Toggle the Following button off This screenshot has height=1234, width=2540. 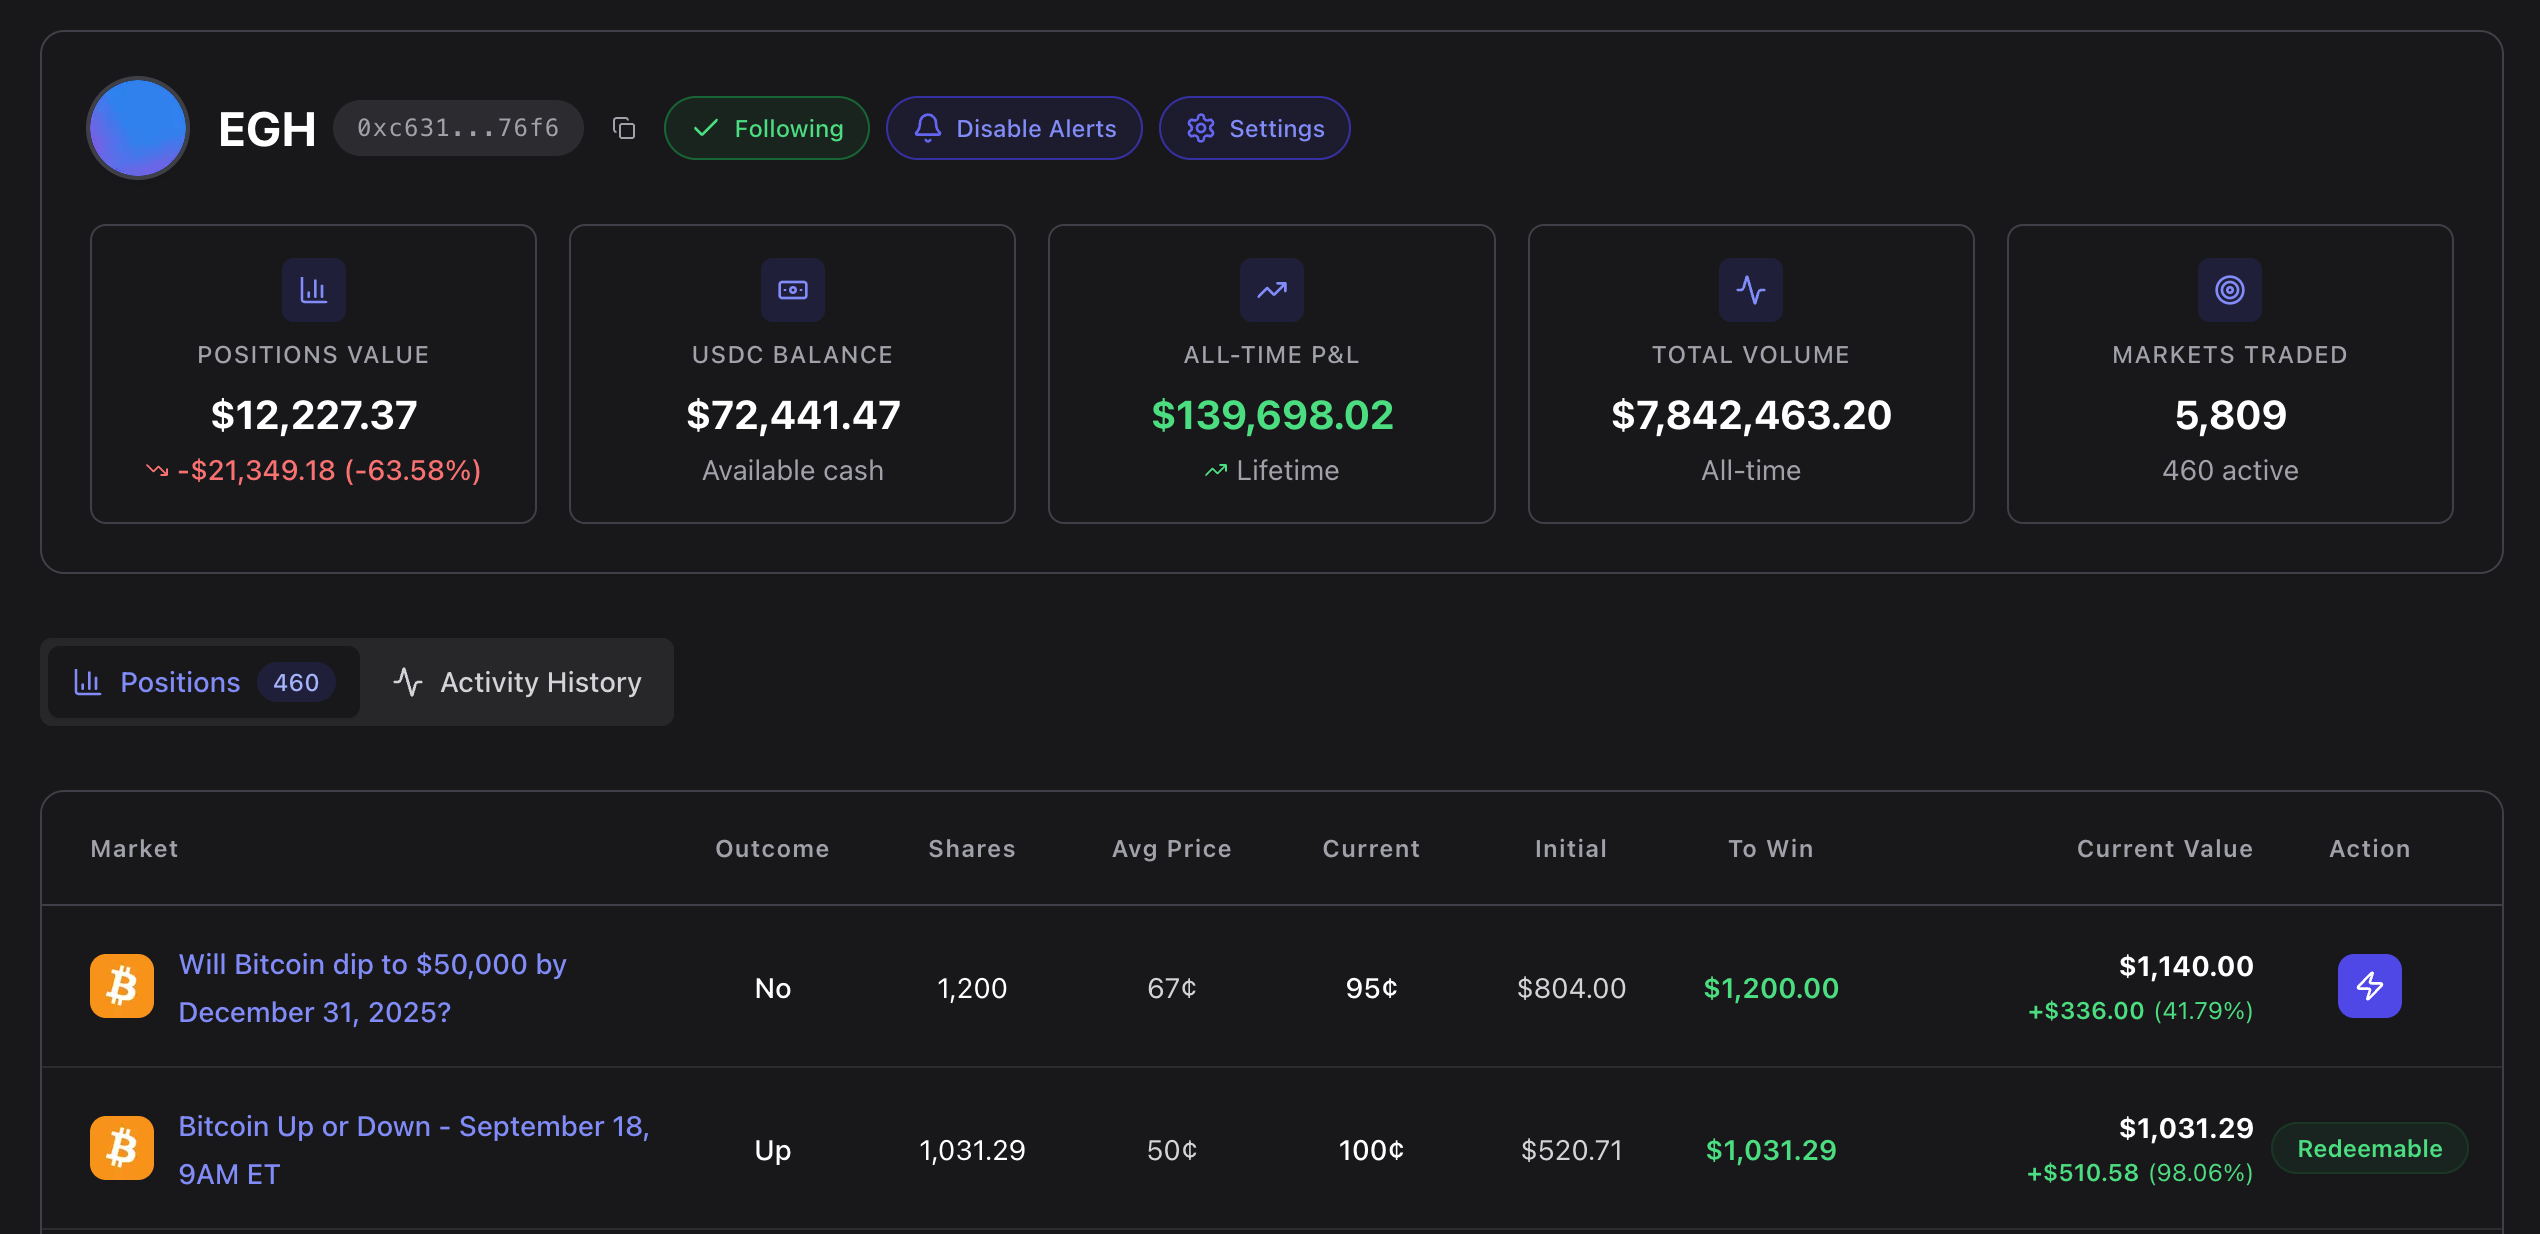coord(767,128)
